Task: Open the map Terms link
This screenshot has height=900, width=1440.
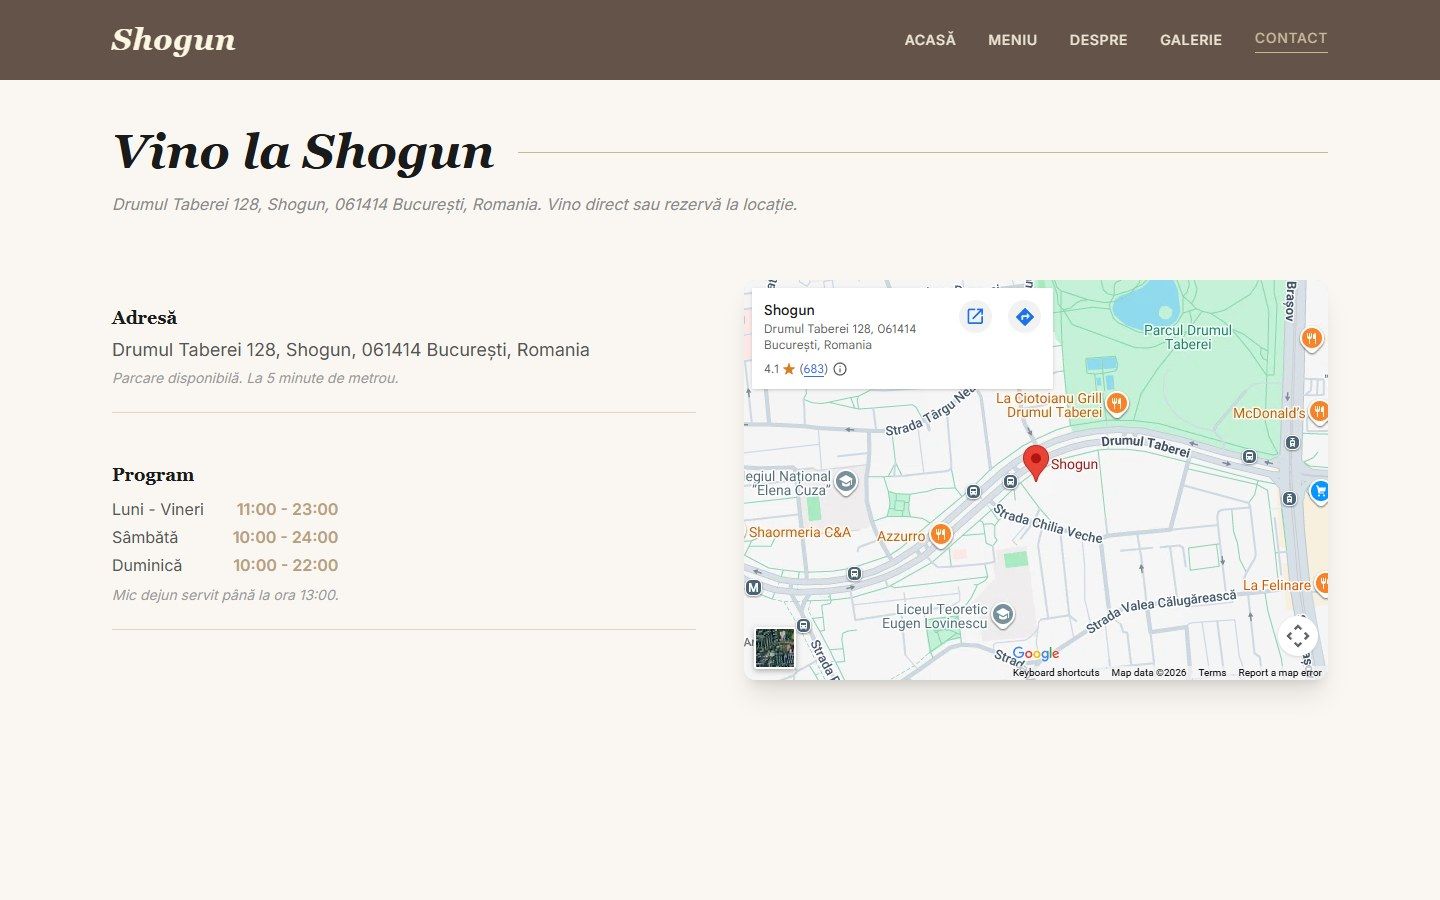Action: tap(1212, 673)
